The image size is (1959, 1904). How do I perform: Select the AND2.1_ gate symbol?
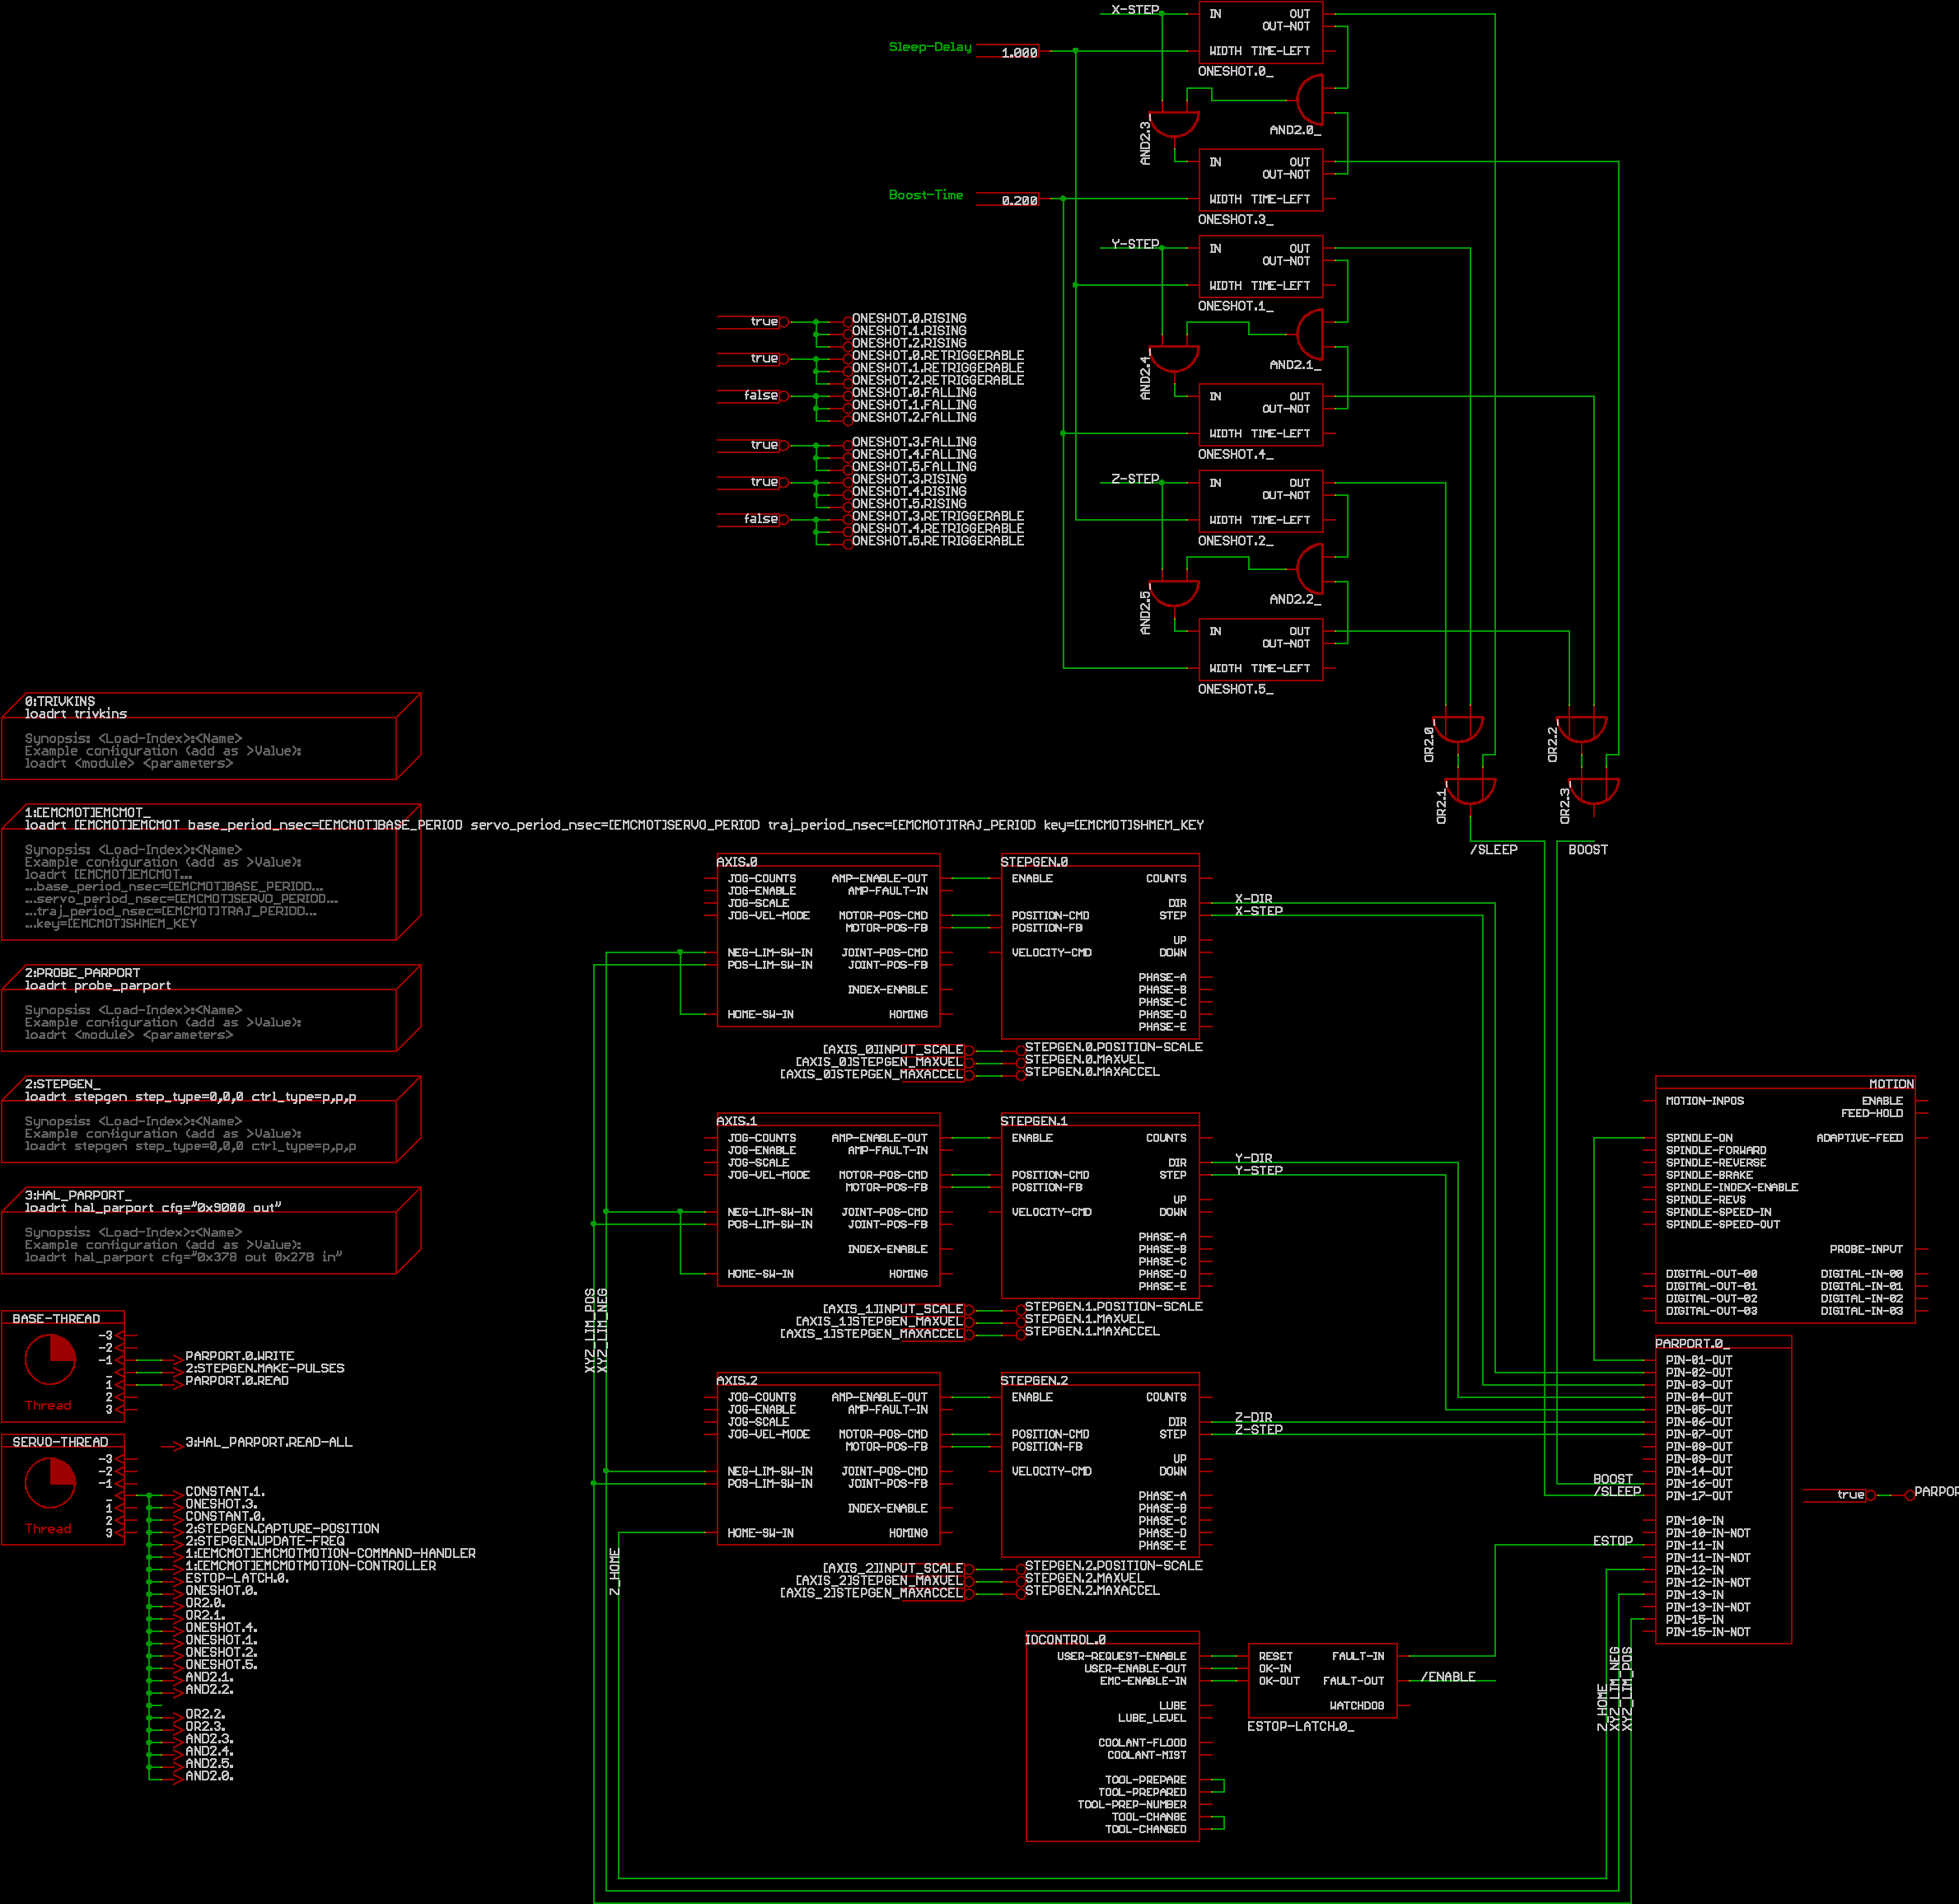(1311, 335)
